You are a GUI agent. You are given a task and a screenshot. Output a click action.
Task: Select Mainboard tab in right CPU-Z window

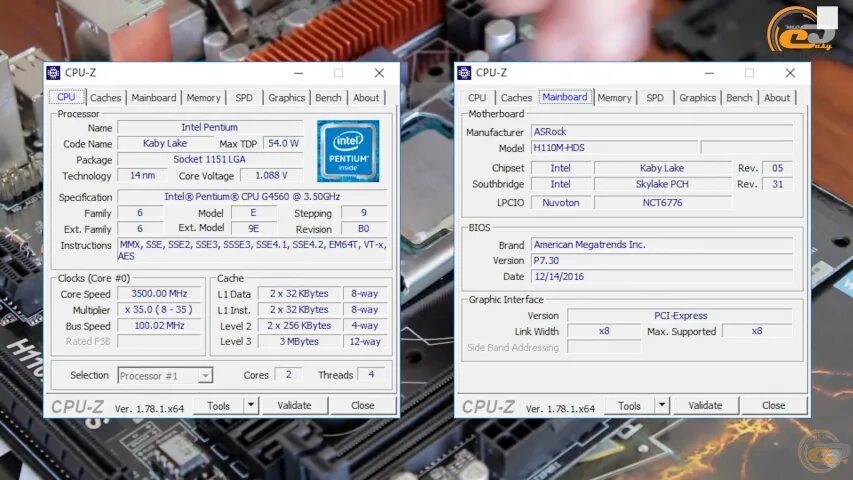565,97
